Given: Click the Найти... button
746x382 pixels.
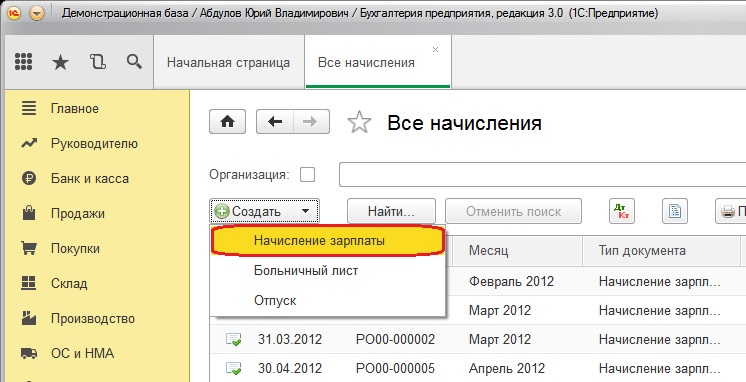Looking at the screenshot, I should [x=391, y=211].
